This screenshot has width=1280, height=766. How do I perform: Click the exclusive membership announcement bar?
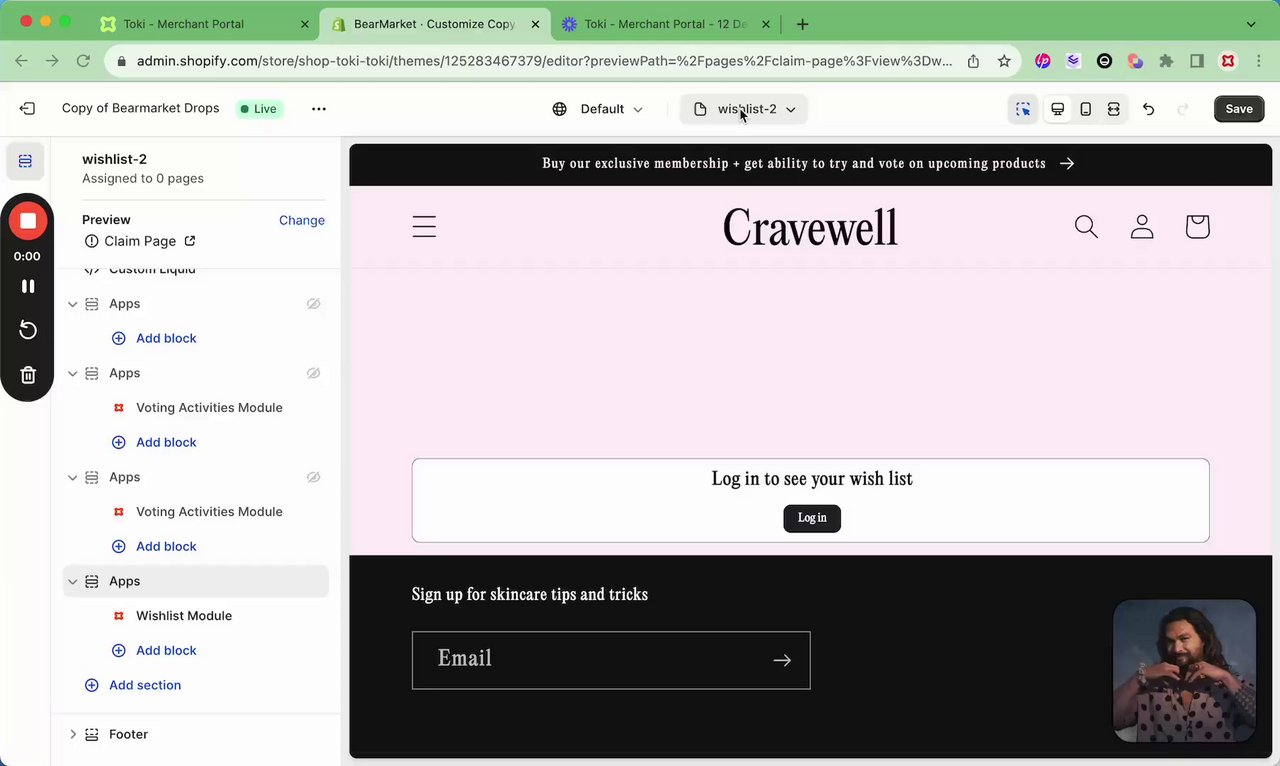point(810,164)
